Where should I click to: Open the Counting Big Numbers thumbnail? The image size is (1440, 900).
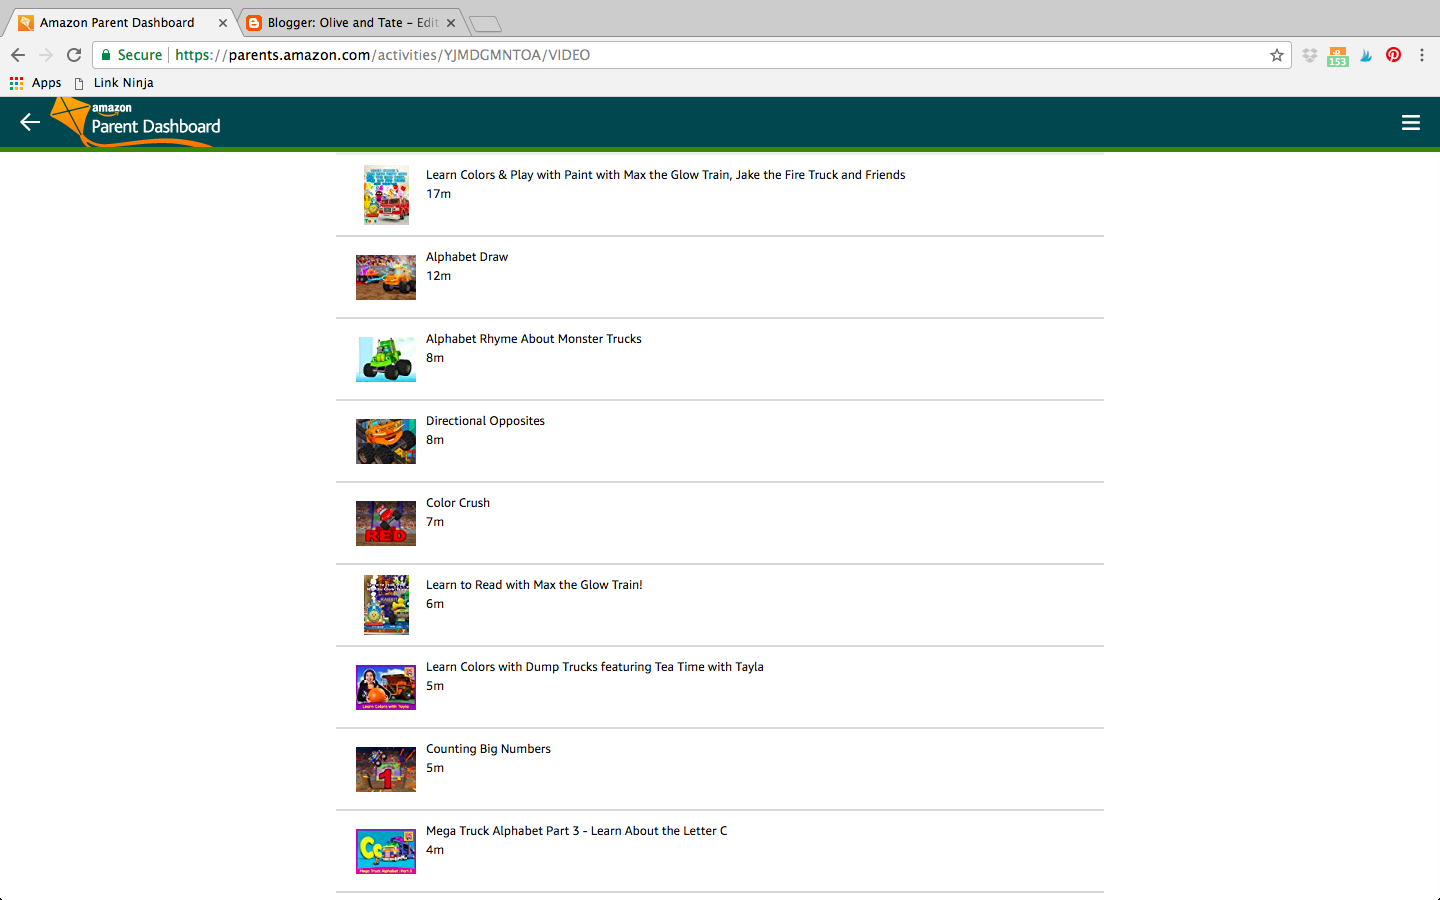(x=386, y=769)
